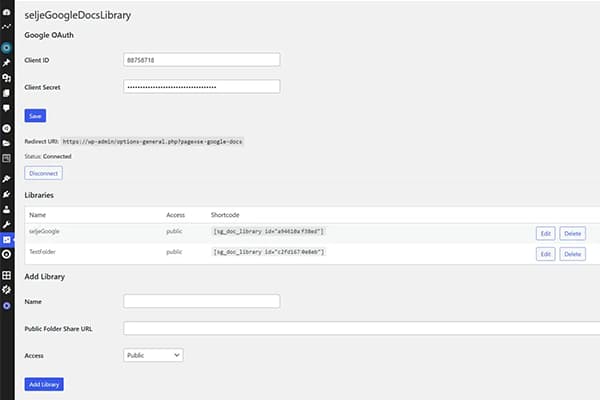Edit the TestFolder library

coord(546,254)
